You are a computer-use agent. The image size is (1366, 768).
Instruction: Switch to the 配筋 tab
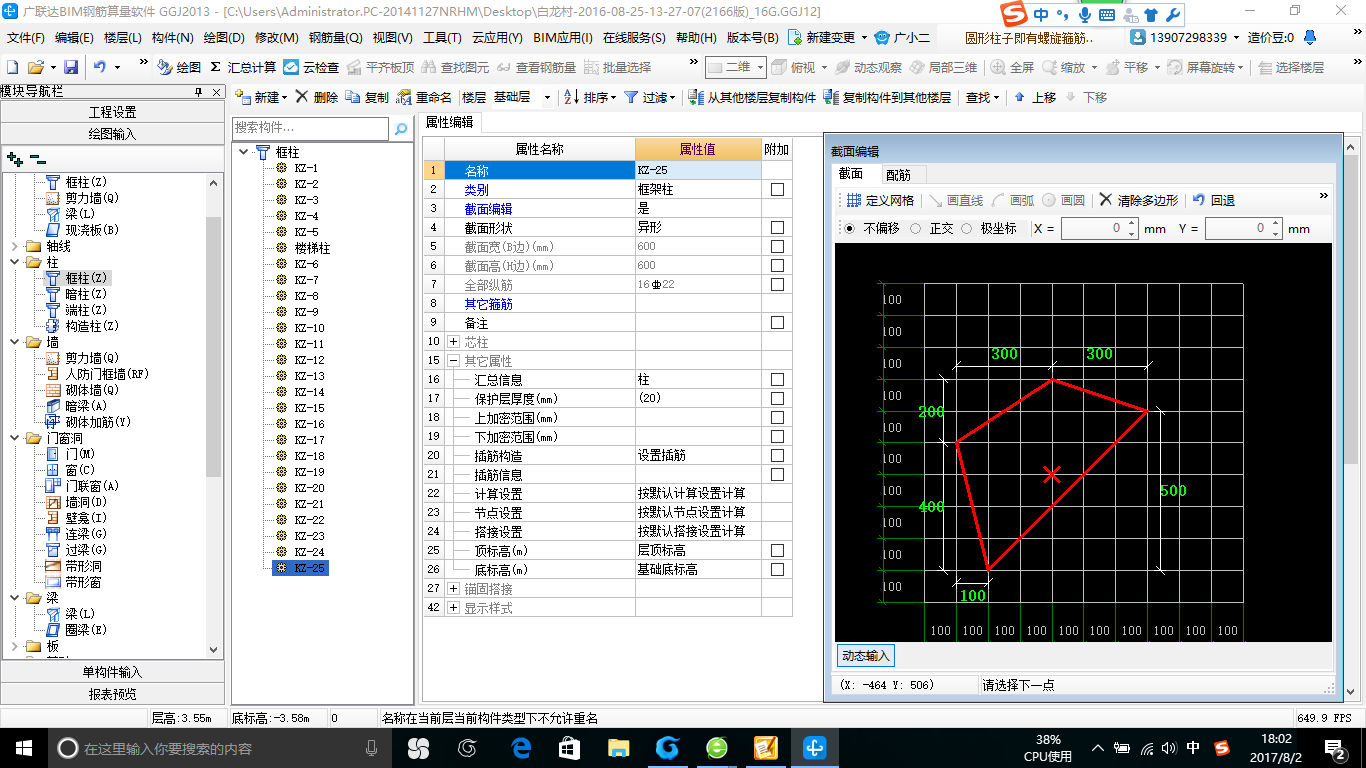[898, 175]
